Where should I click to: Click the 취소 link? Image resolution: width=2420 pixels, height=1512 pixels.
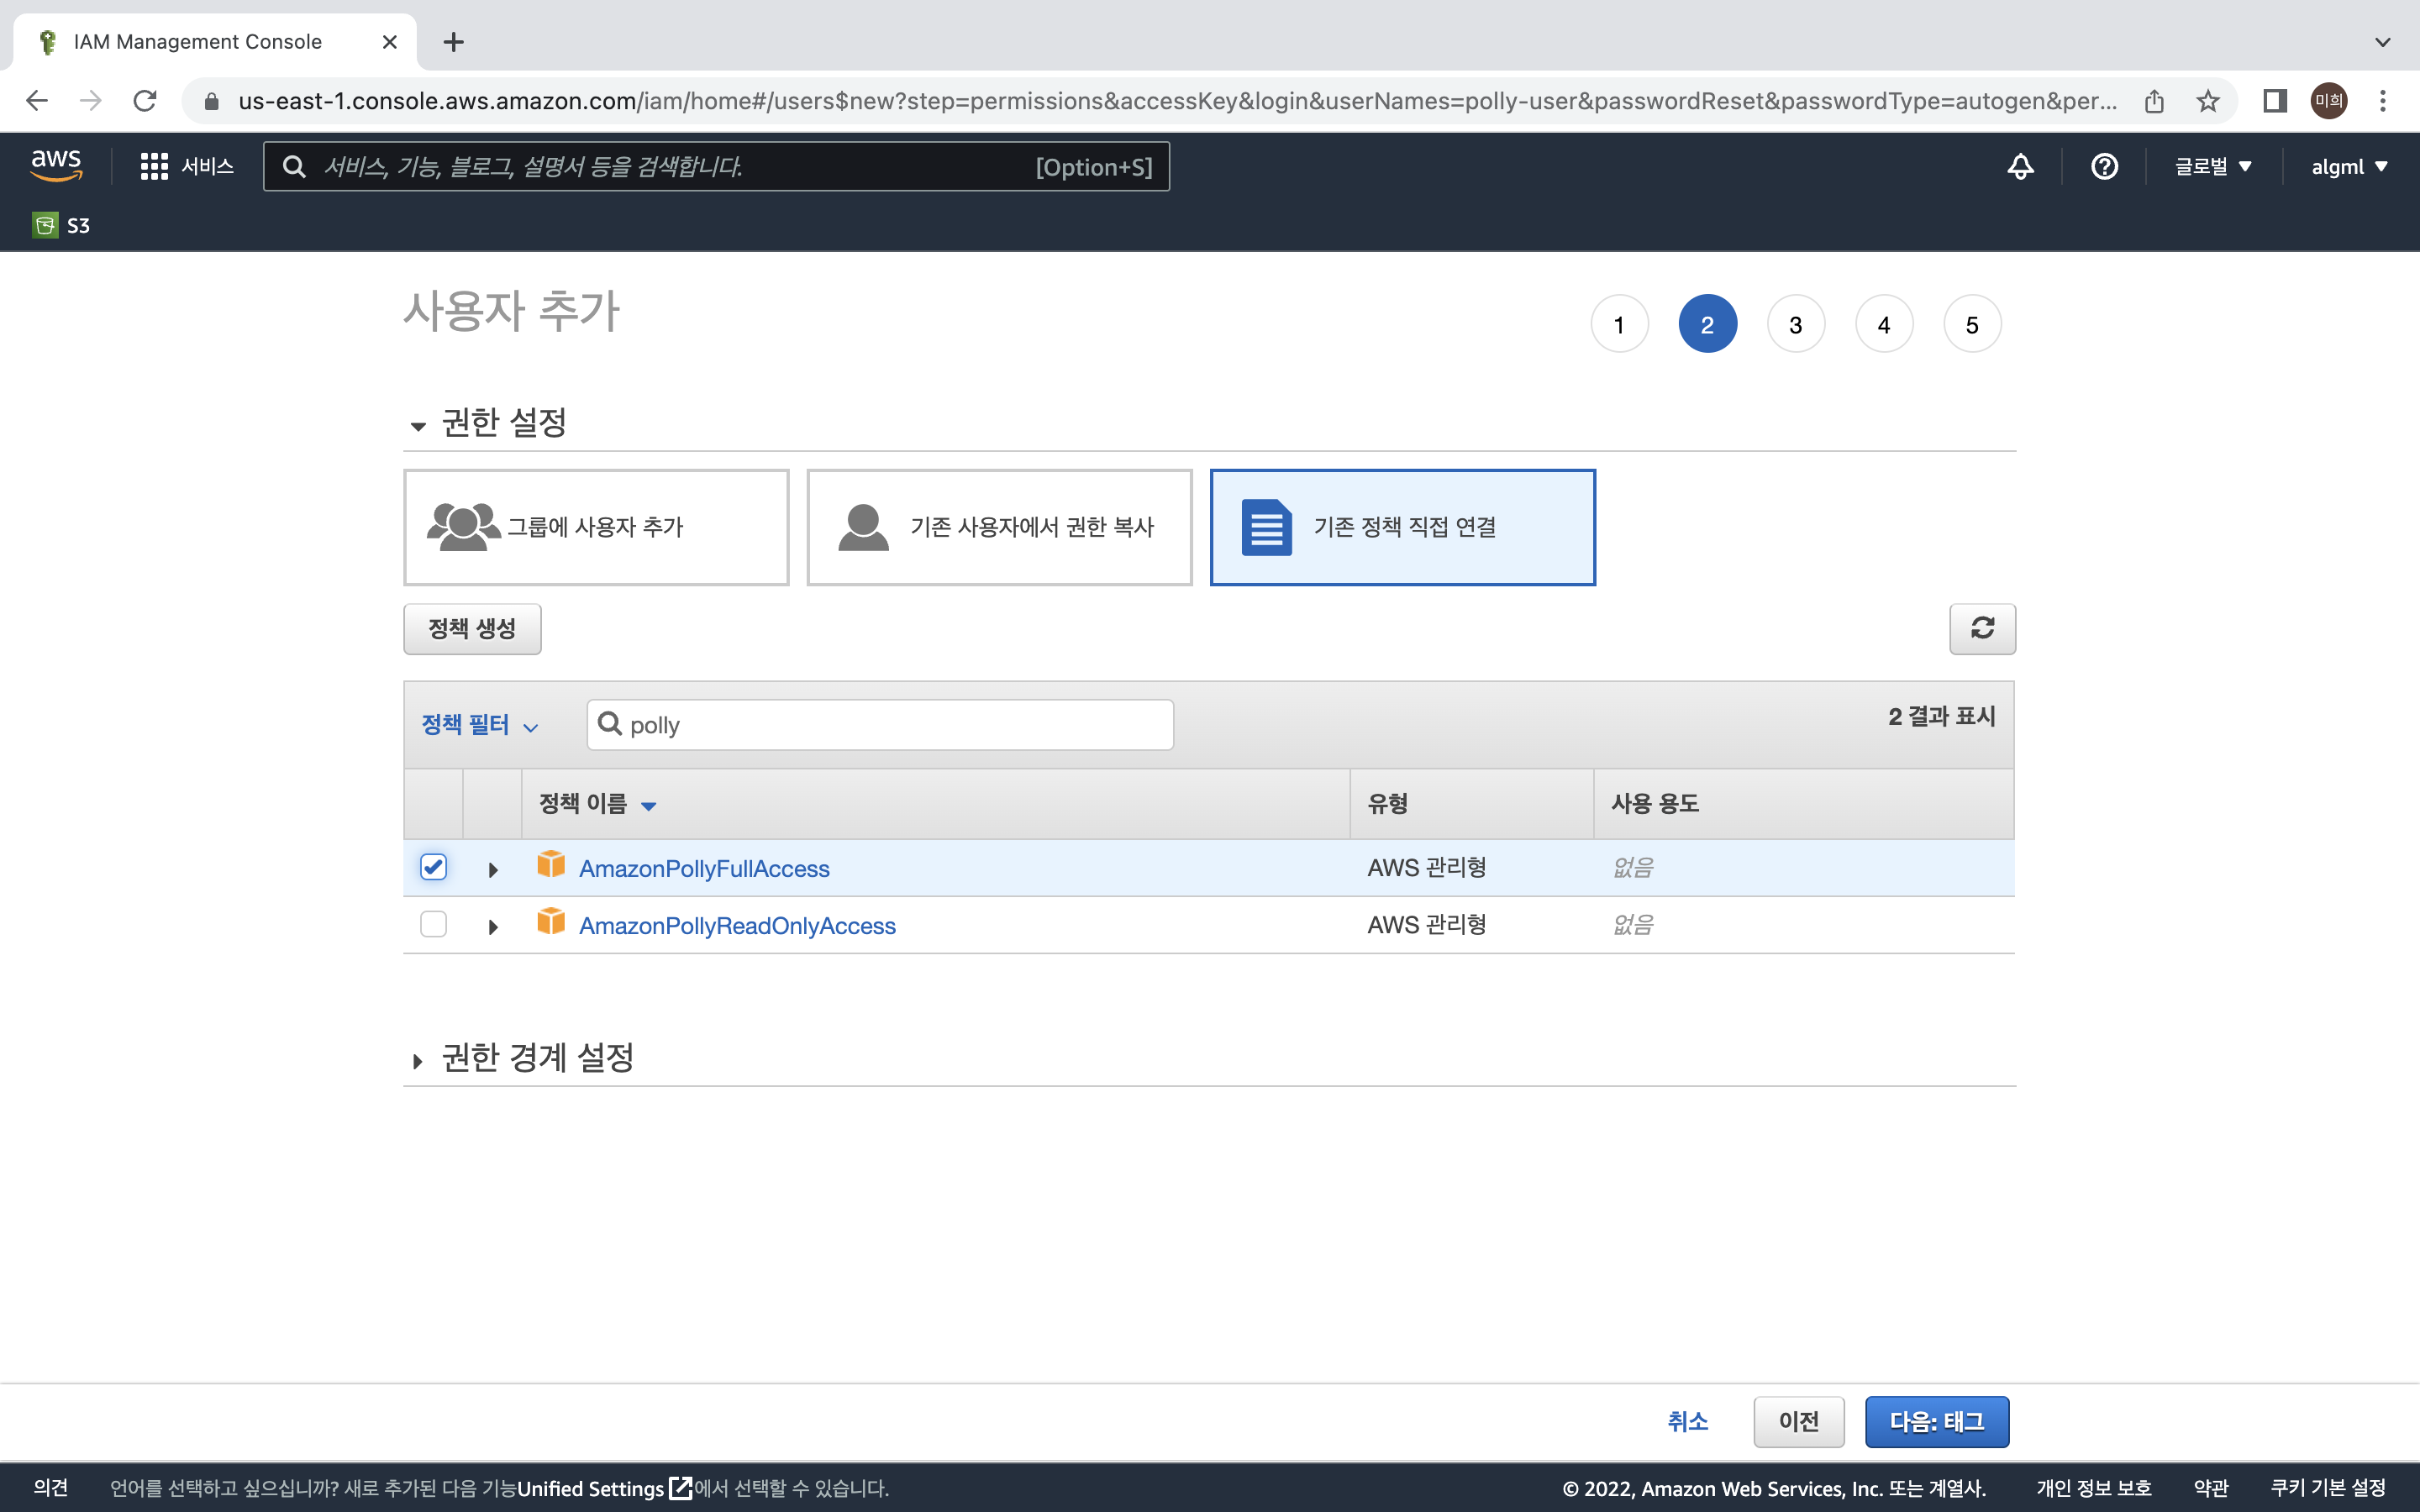(1687, 1421)
